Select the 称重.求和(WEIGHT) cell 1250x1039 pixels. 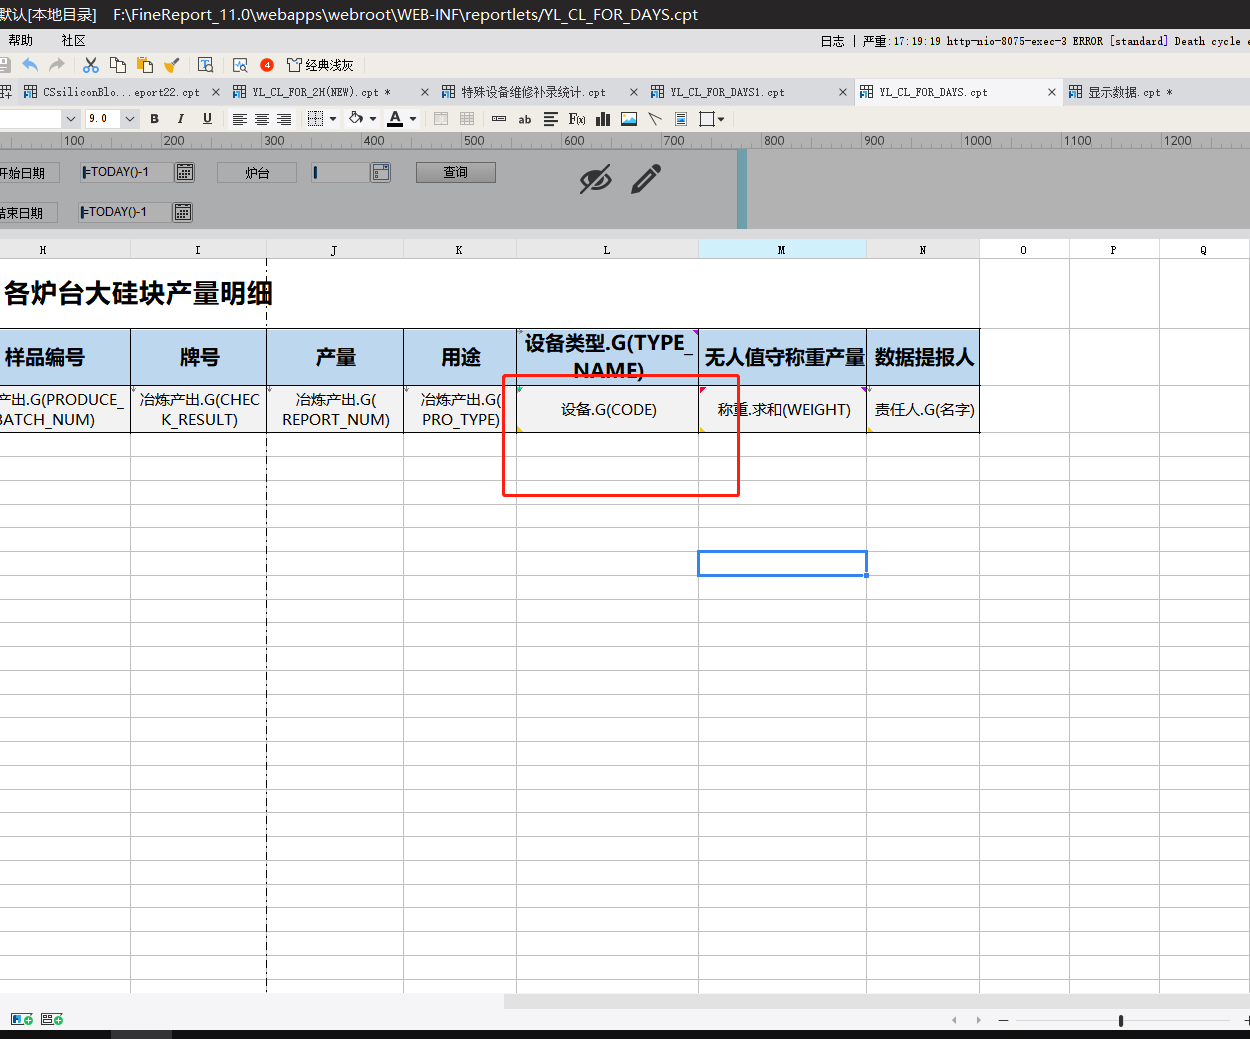(783, 410)
